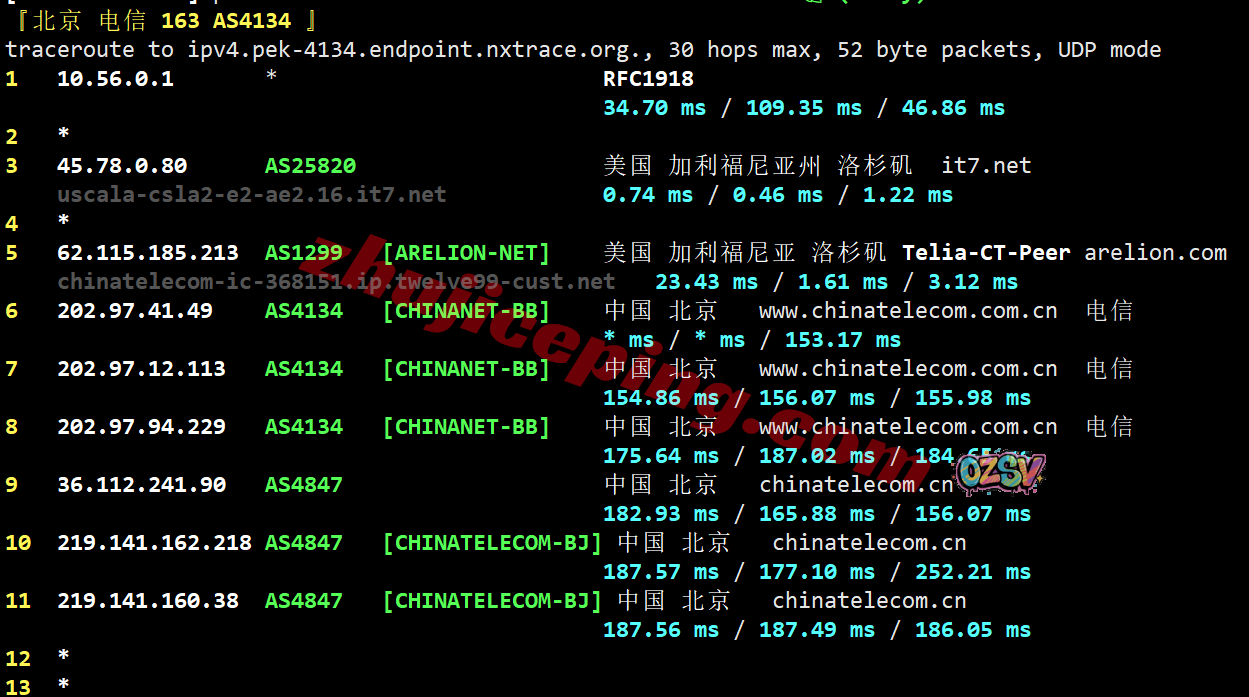Click the 北京 电信 163 AS4134 header

[162, 20]
